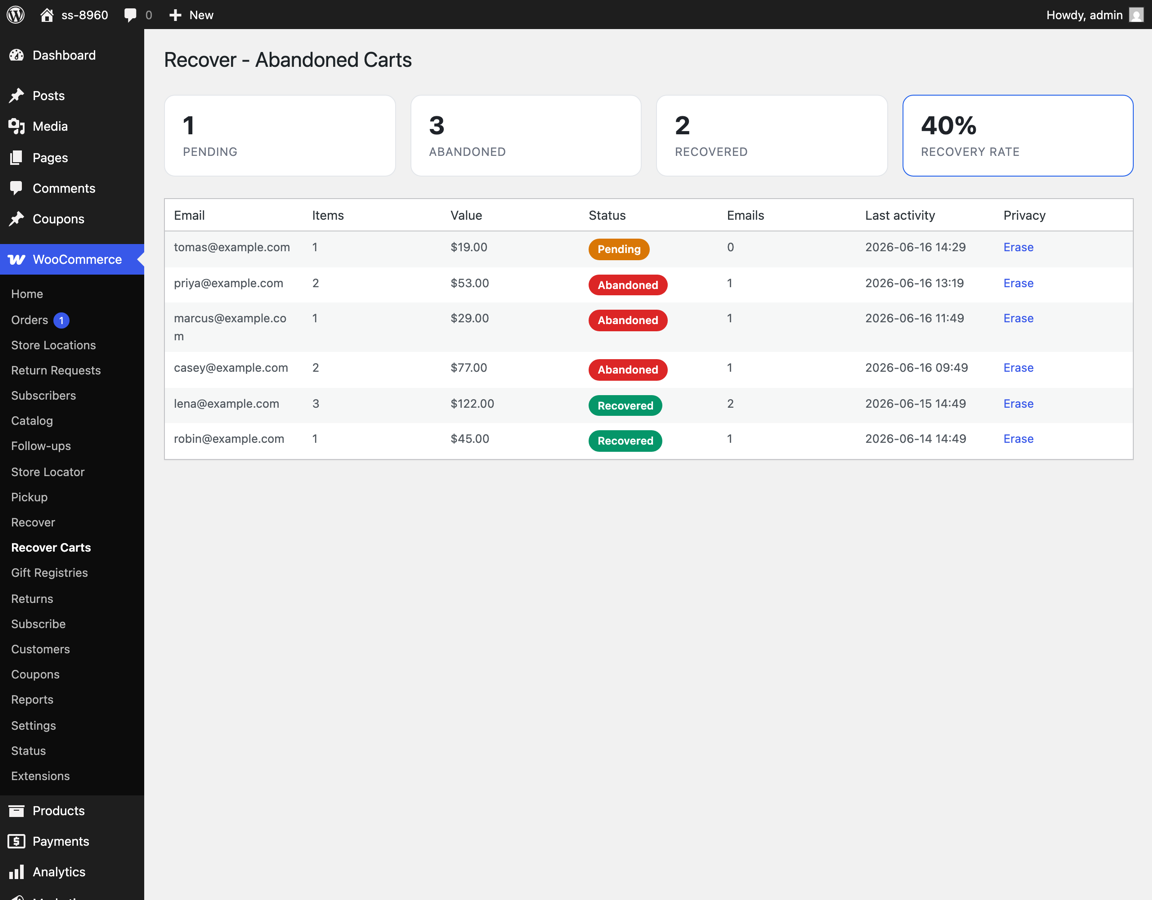Erase the robin@example.com cart
Viewport: 1152px width, 900px height.
(1018, 439)
